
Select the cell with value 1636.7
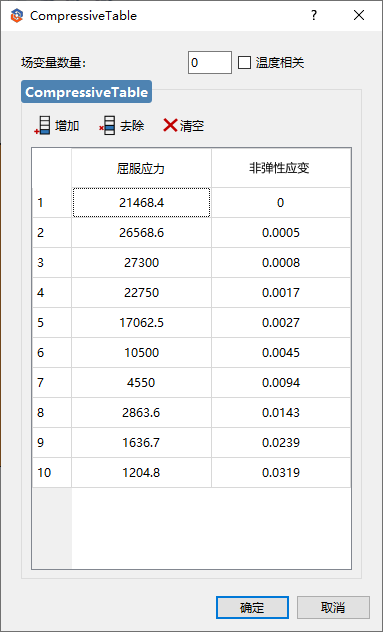pos(142,443)
